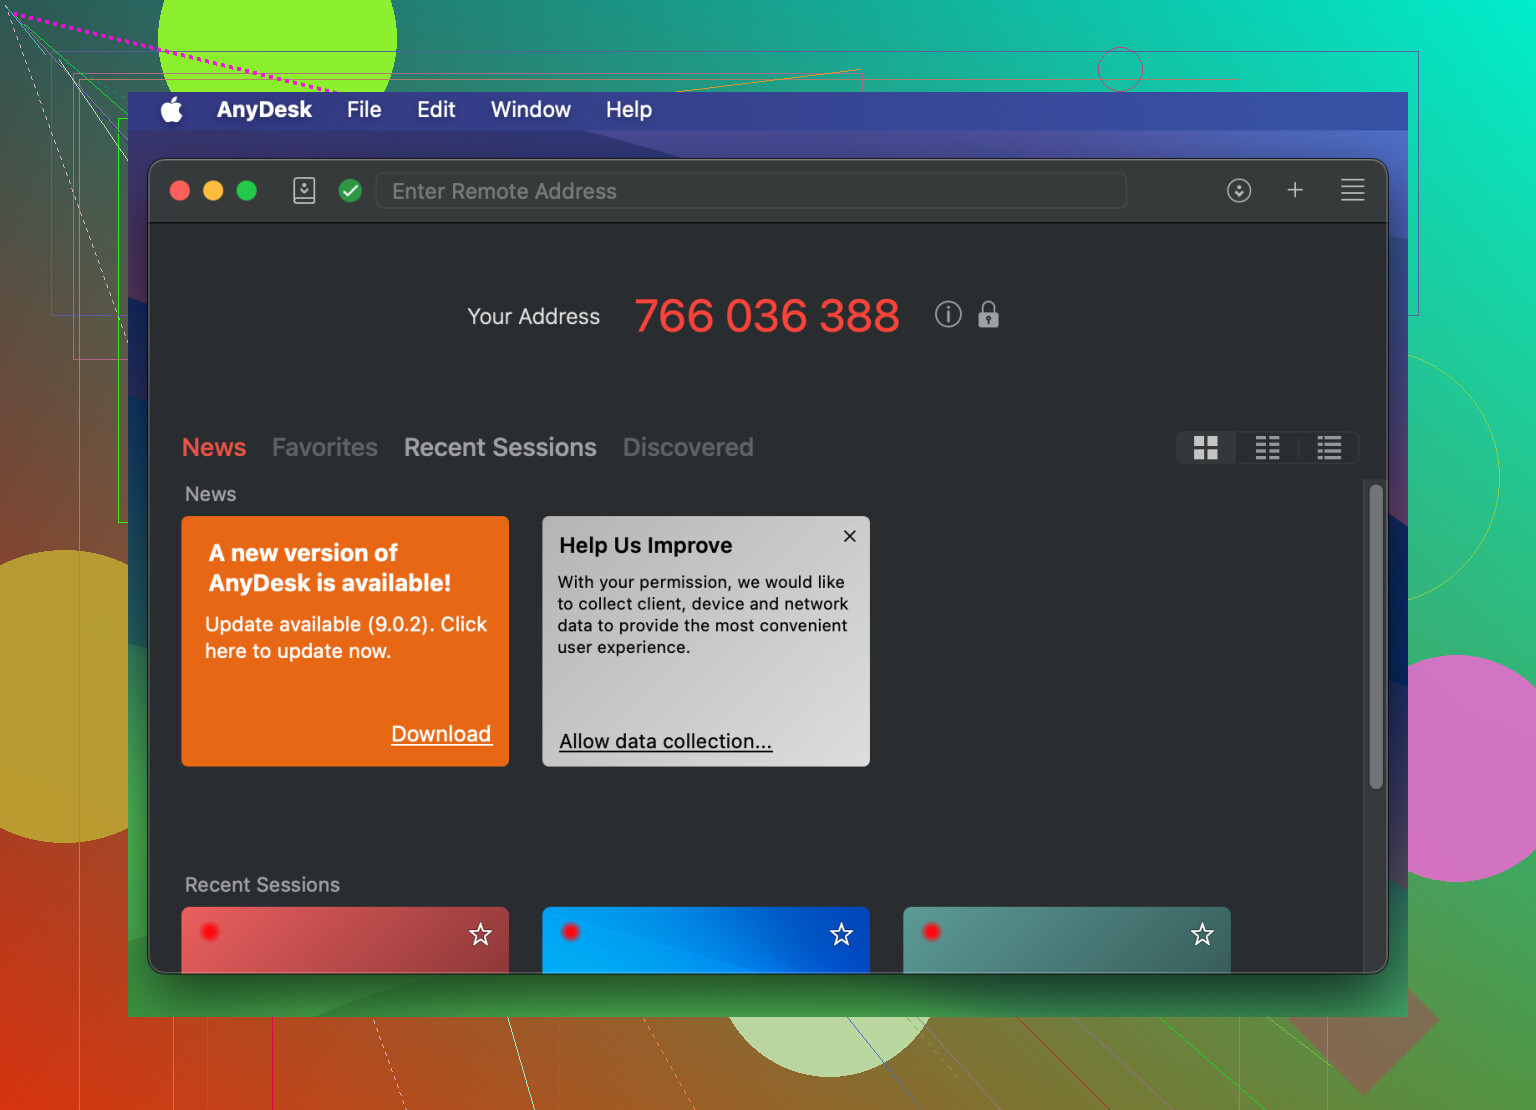Click the Your Address label
This screenshot has height=1110, width=1536.
pyautogui.click(x=534, y=316)
